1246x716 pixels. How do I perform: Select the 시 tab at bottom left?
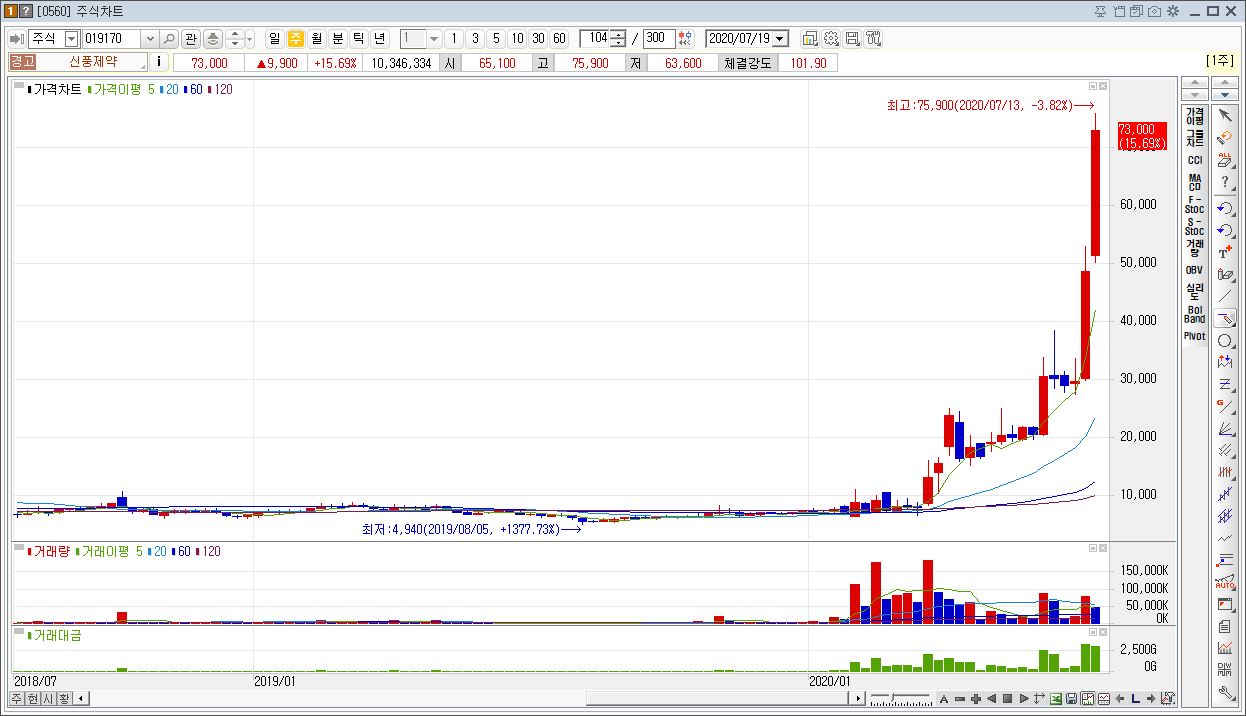click(x=49, y=698)
